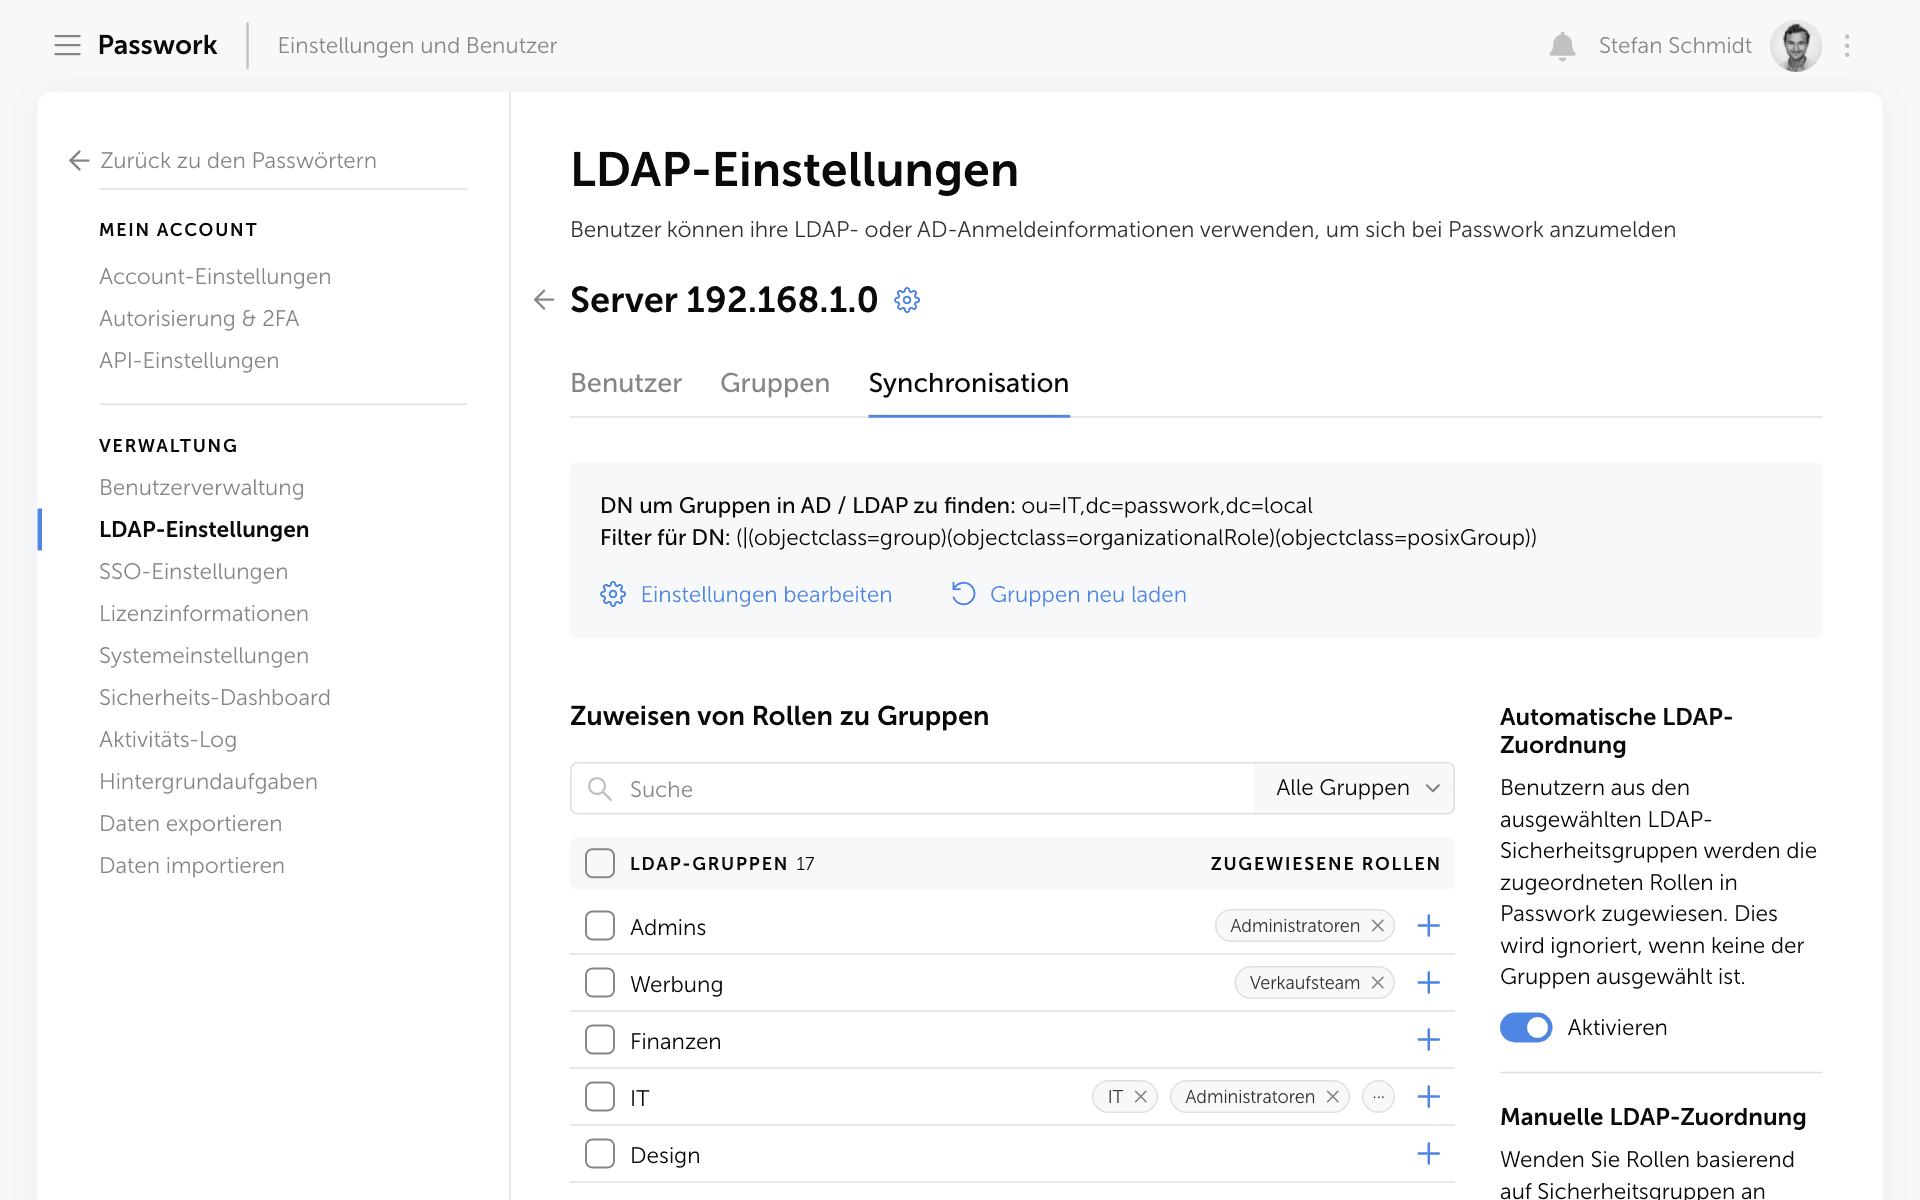
Task: Open the three-dot options menu
Action: (1847, 46)
